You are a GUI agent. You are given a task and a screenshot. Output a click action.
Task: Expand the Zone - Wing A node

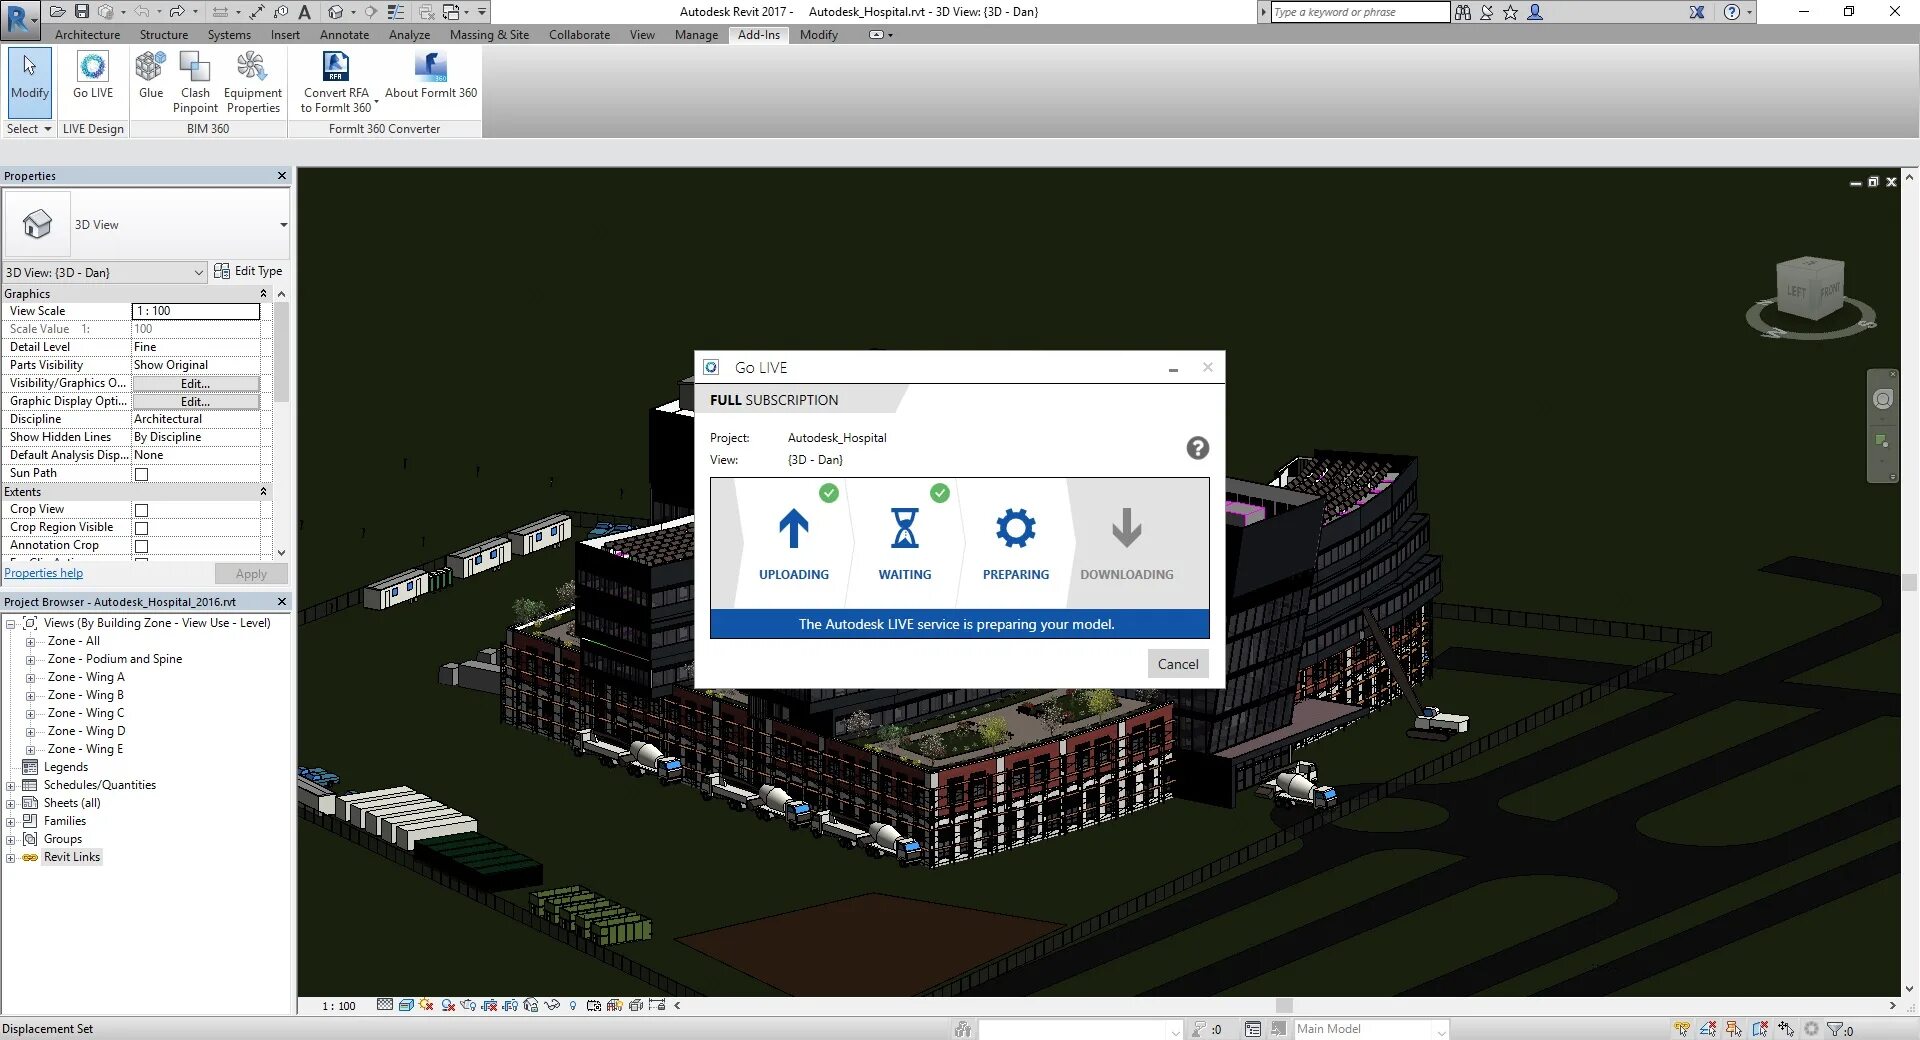coord(30,678)
